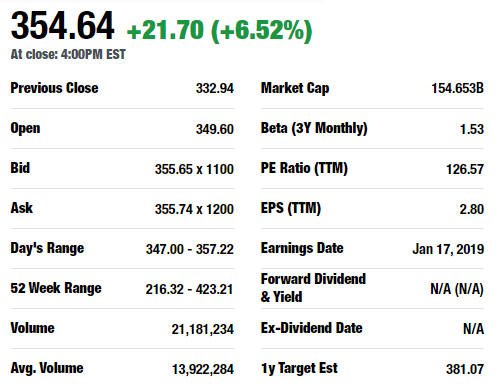Viewport: 499px width, 390px height.
Task: Select the Day's Range label
Action: click(47, 249)
